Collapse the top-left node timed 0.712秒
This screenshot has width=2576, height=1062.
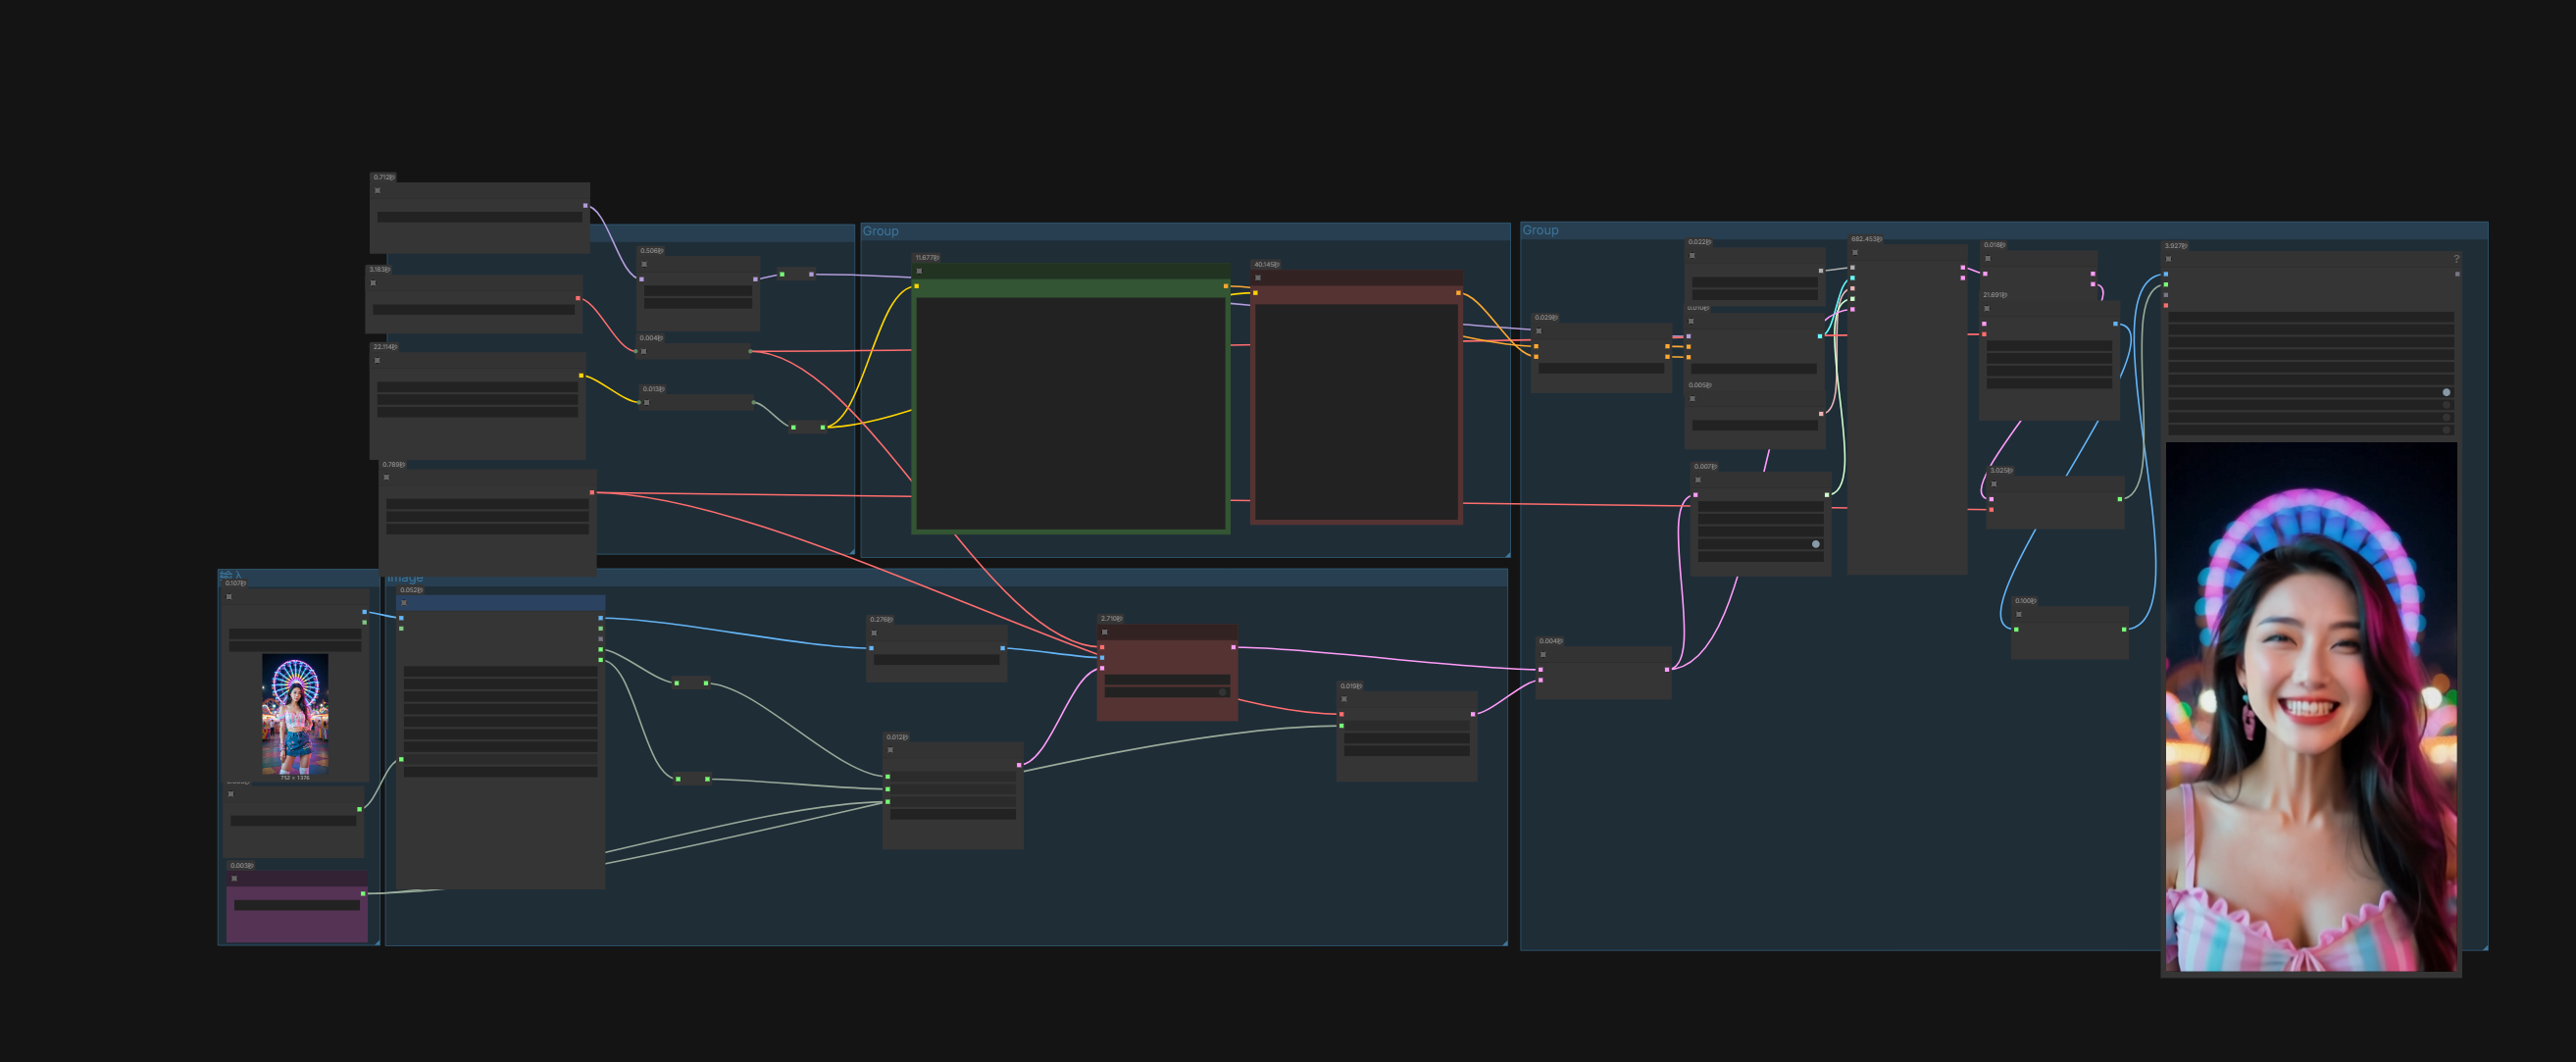(377, 190)
